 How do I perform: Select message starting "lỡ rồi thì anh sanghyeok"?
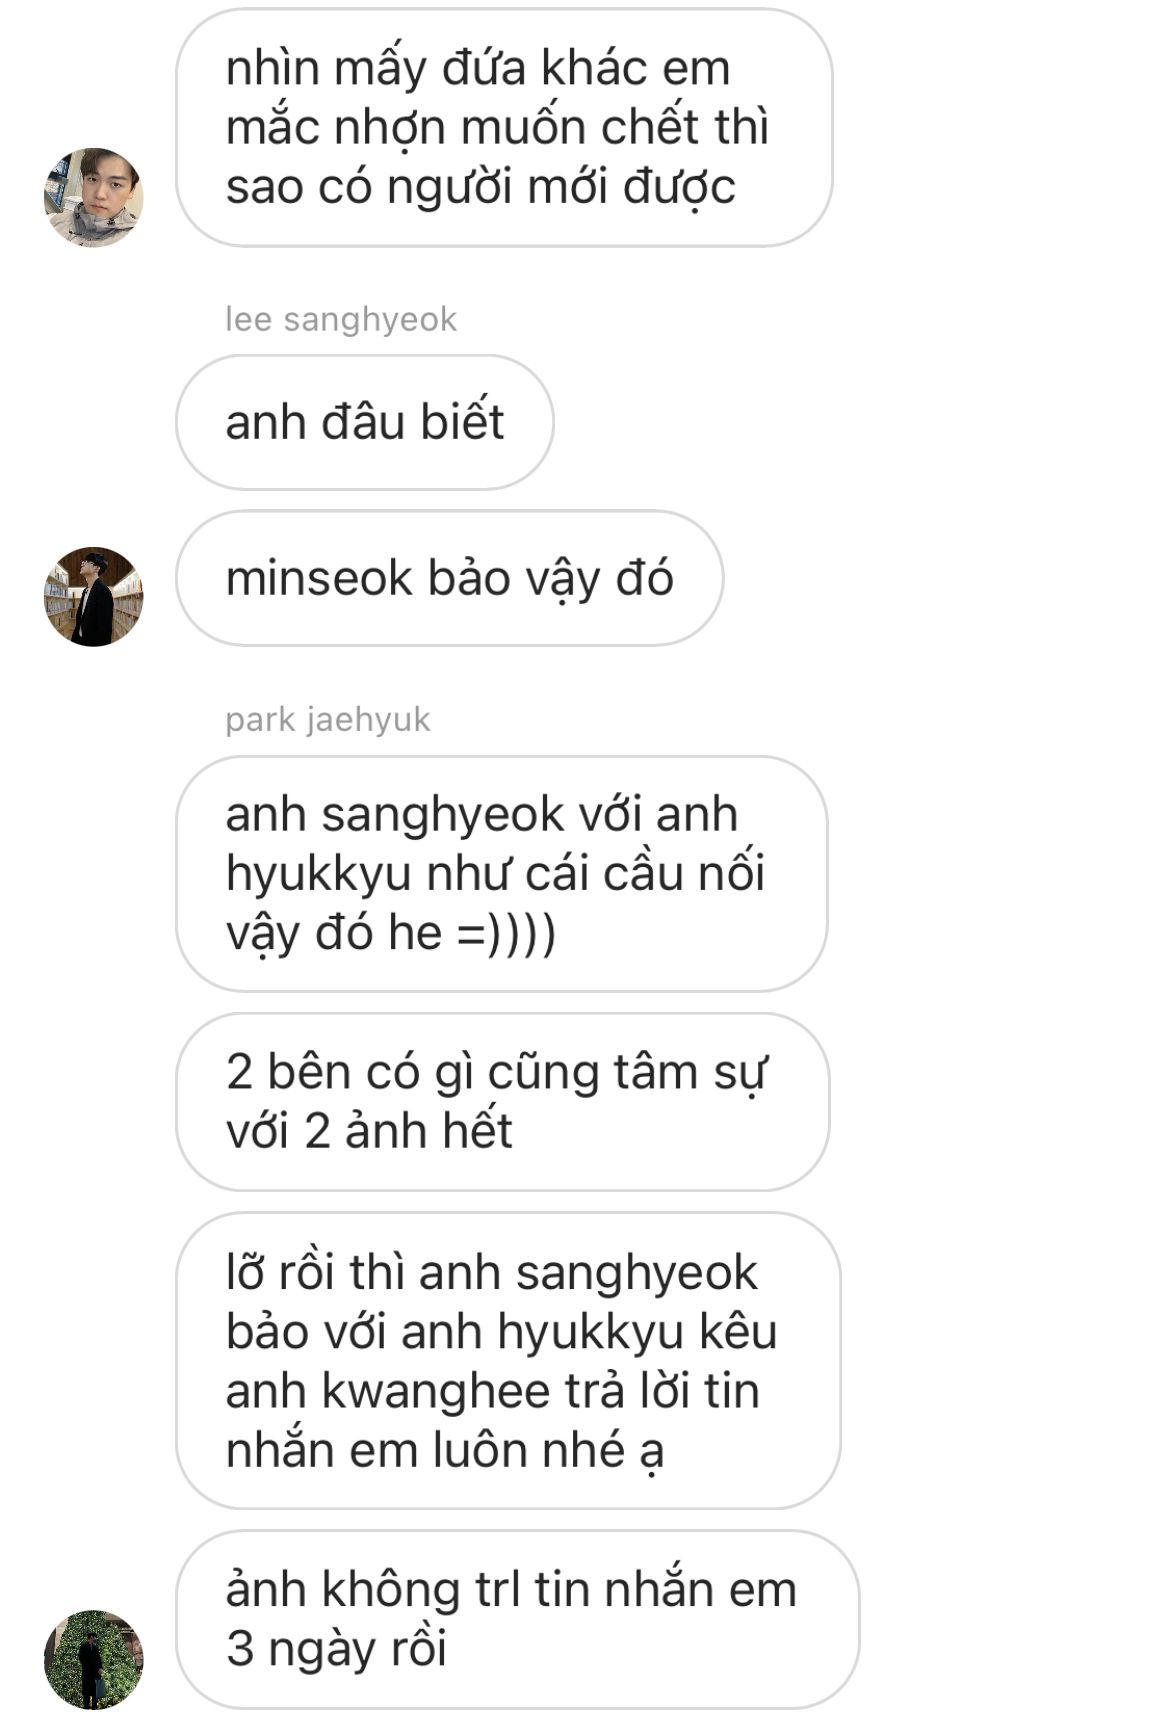pos(508,1361)
